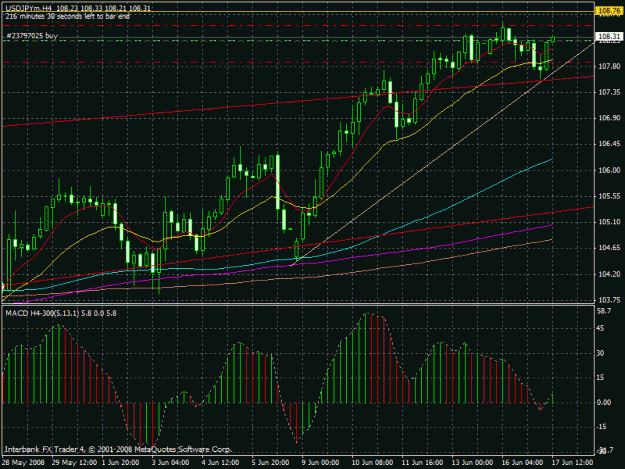Click the yellow 108.76 price tag
The image size is (625, 469).
tap(609, 11)
